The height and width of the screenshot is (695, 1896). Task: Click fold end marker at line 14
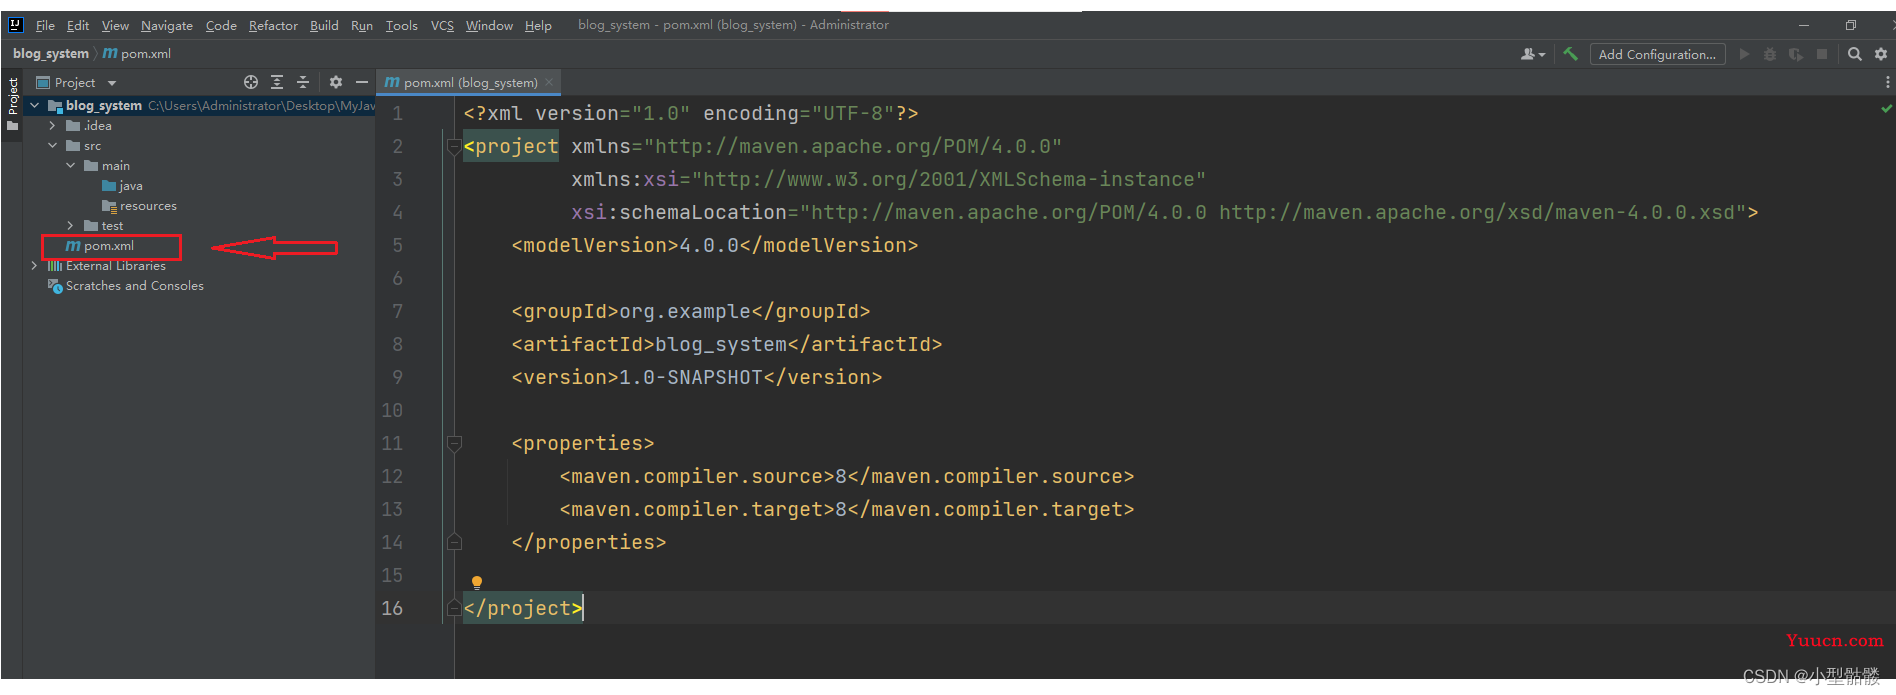454,542
